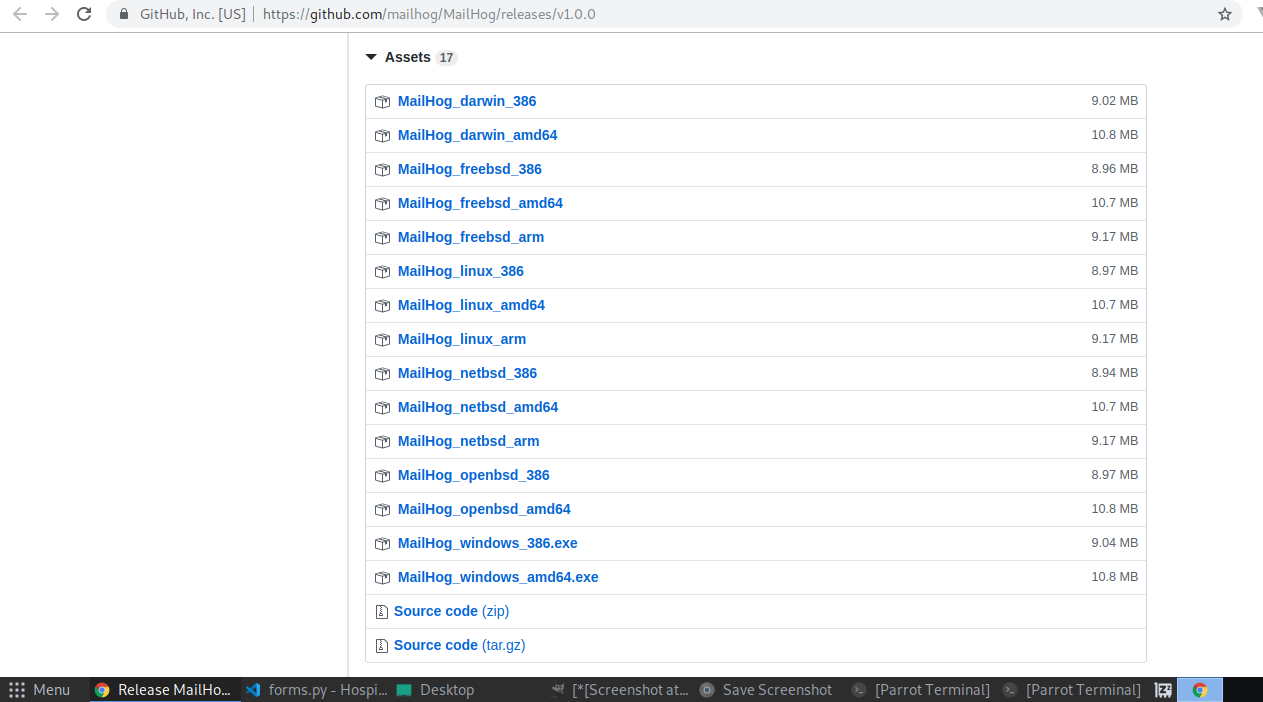Download MailHog_freebsd_arm

tap(471, 237)
